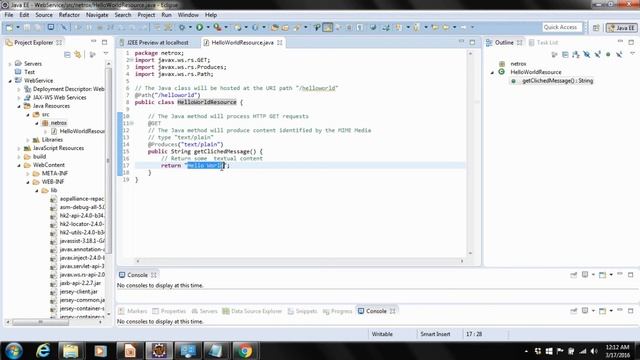Collapse the WebService project node
The height and width of the screenshot is (360, 640).
pyautogui.click(x=10, y=81)
